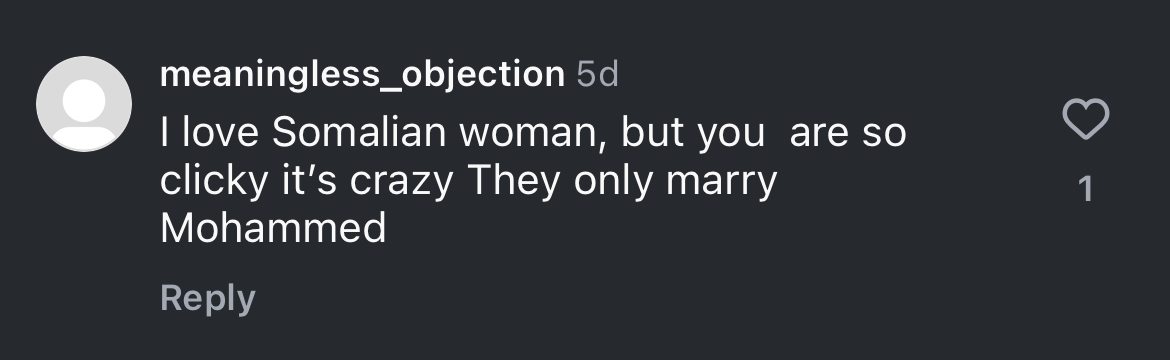The width and height of the screenshot is (1170, 360).
Task: Click the gray circle around the profile placeholder
Action: pos(84,104)
